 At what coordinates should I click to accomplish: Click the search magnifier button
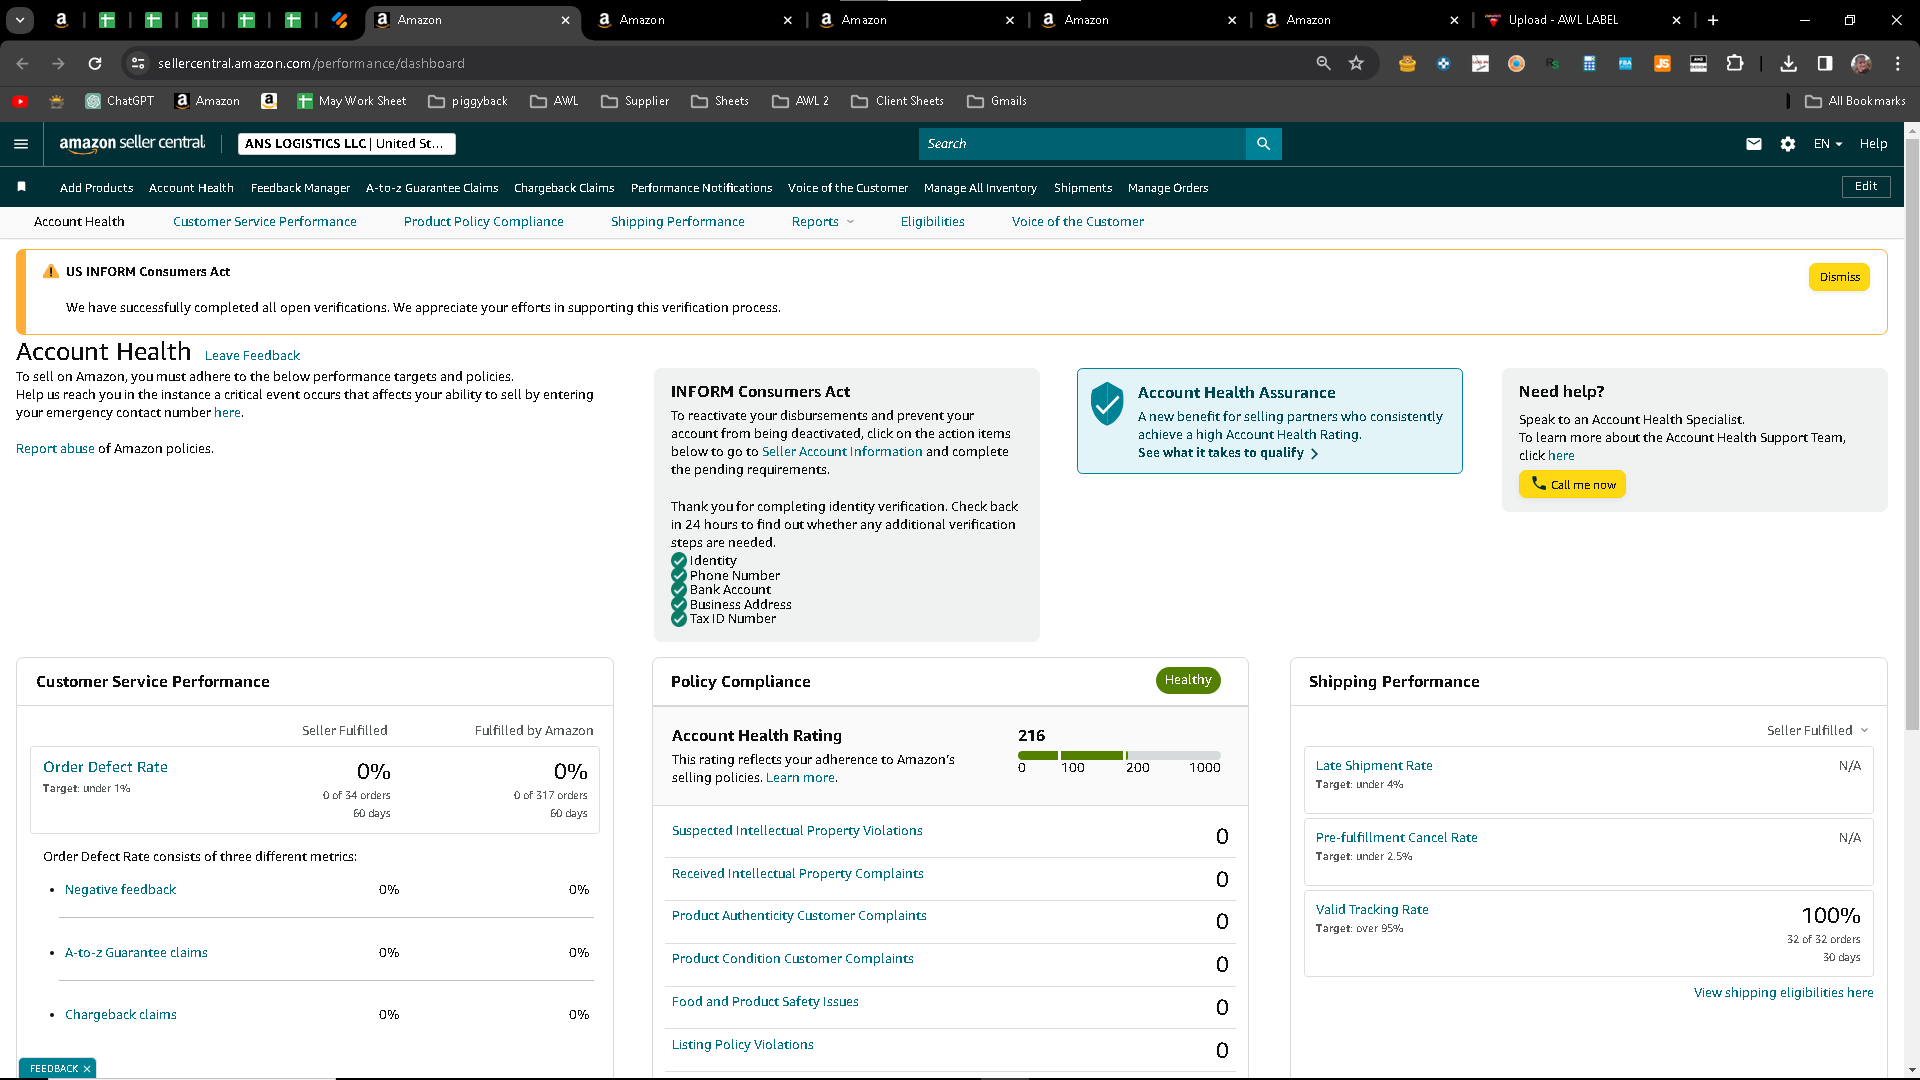pyautogui.click(x=1263, y=144)
